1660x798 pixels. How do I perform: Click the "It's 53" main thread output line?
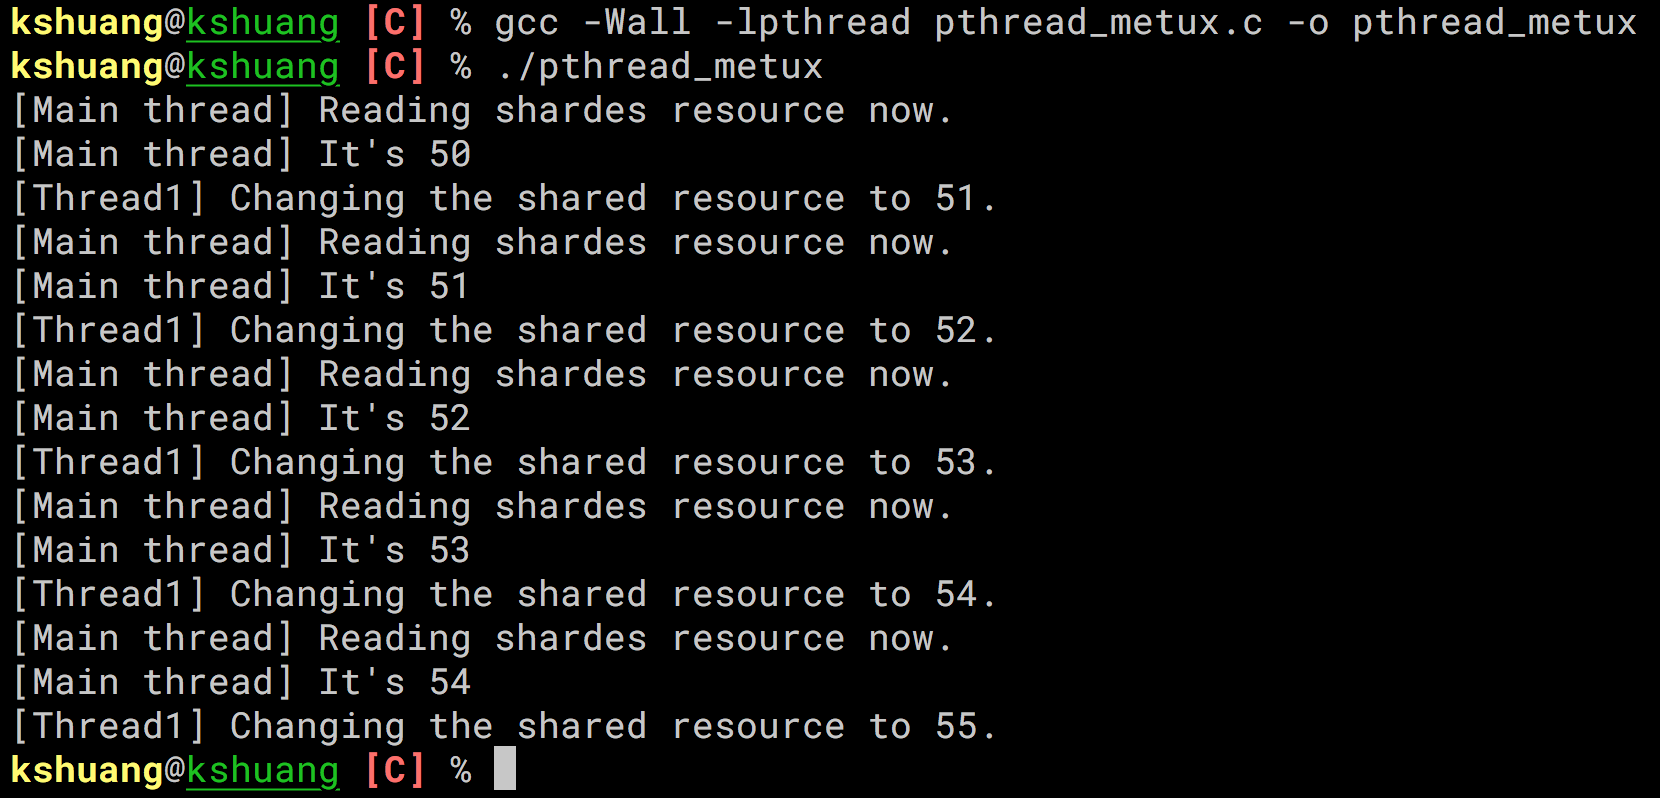[241, 550]
